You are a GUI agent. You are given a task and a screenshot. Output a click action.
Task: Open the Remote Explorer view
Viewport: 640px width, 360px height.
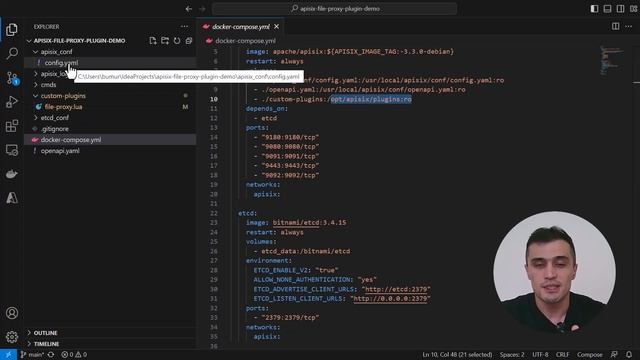coord(12,150)
